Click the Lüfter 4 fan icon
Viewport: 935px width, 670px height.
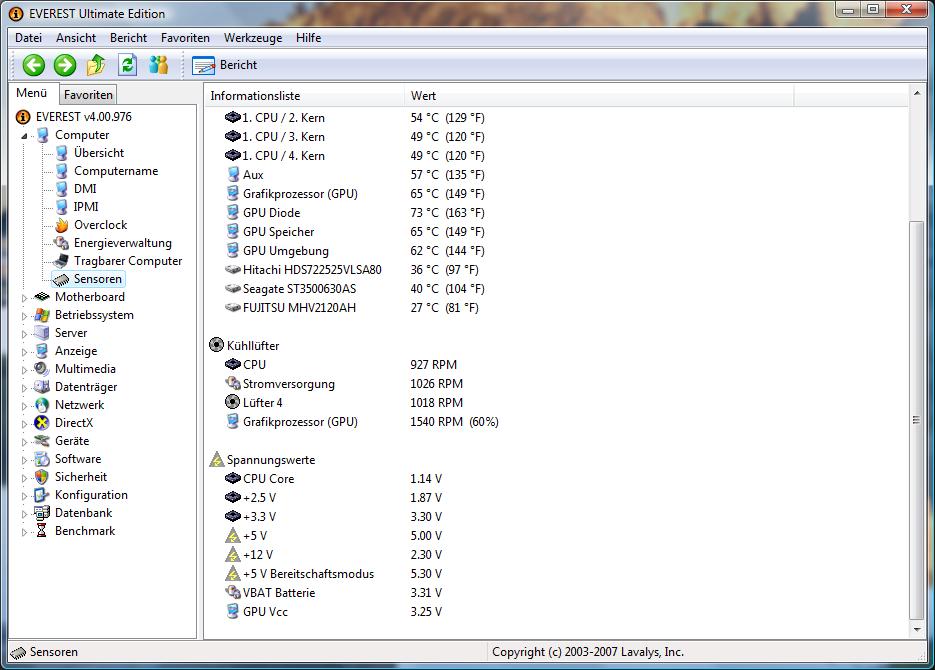[233, 402]
